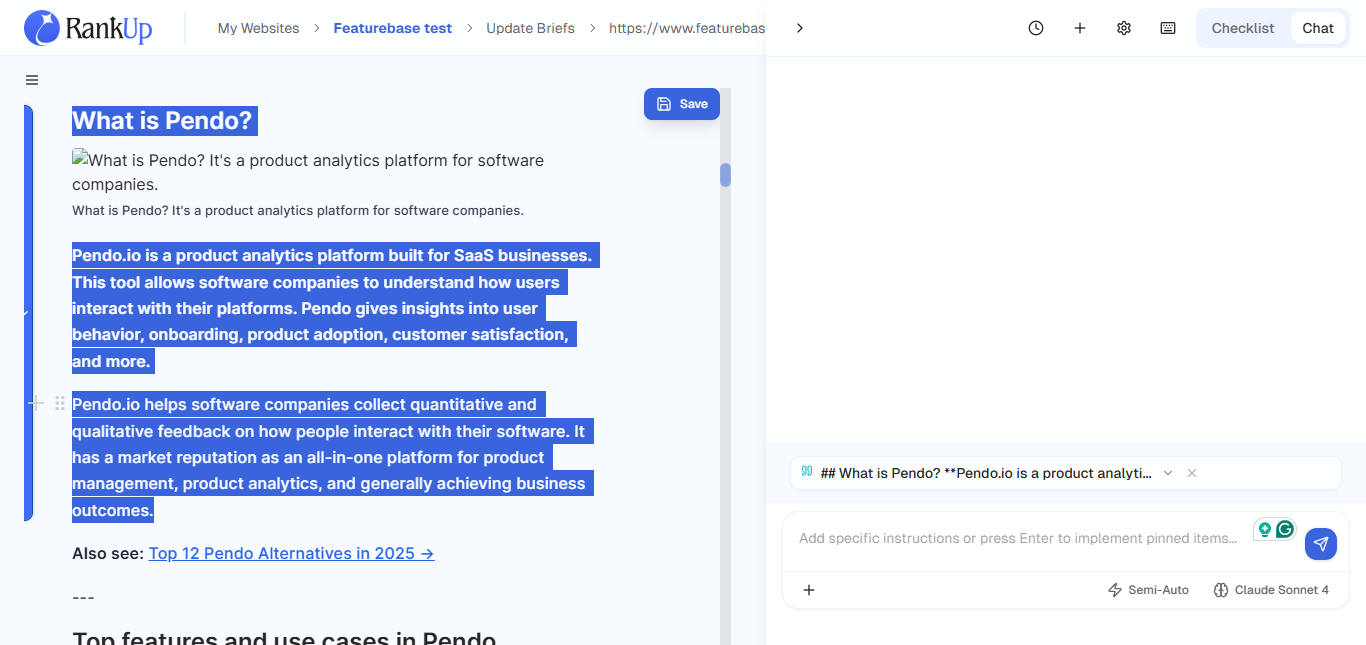Save the document

coord(682,104)
